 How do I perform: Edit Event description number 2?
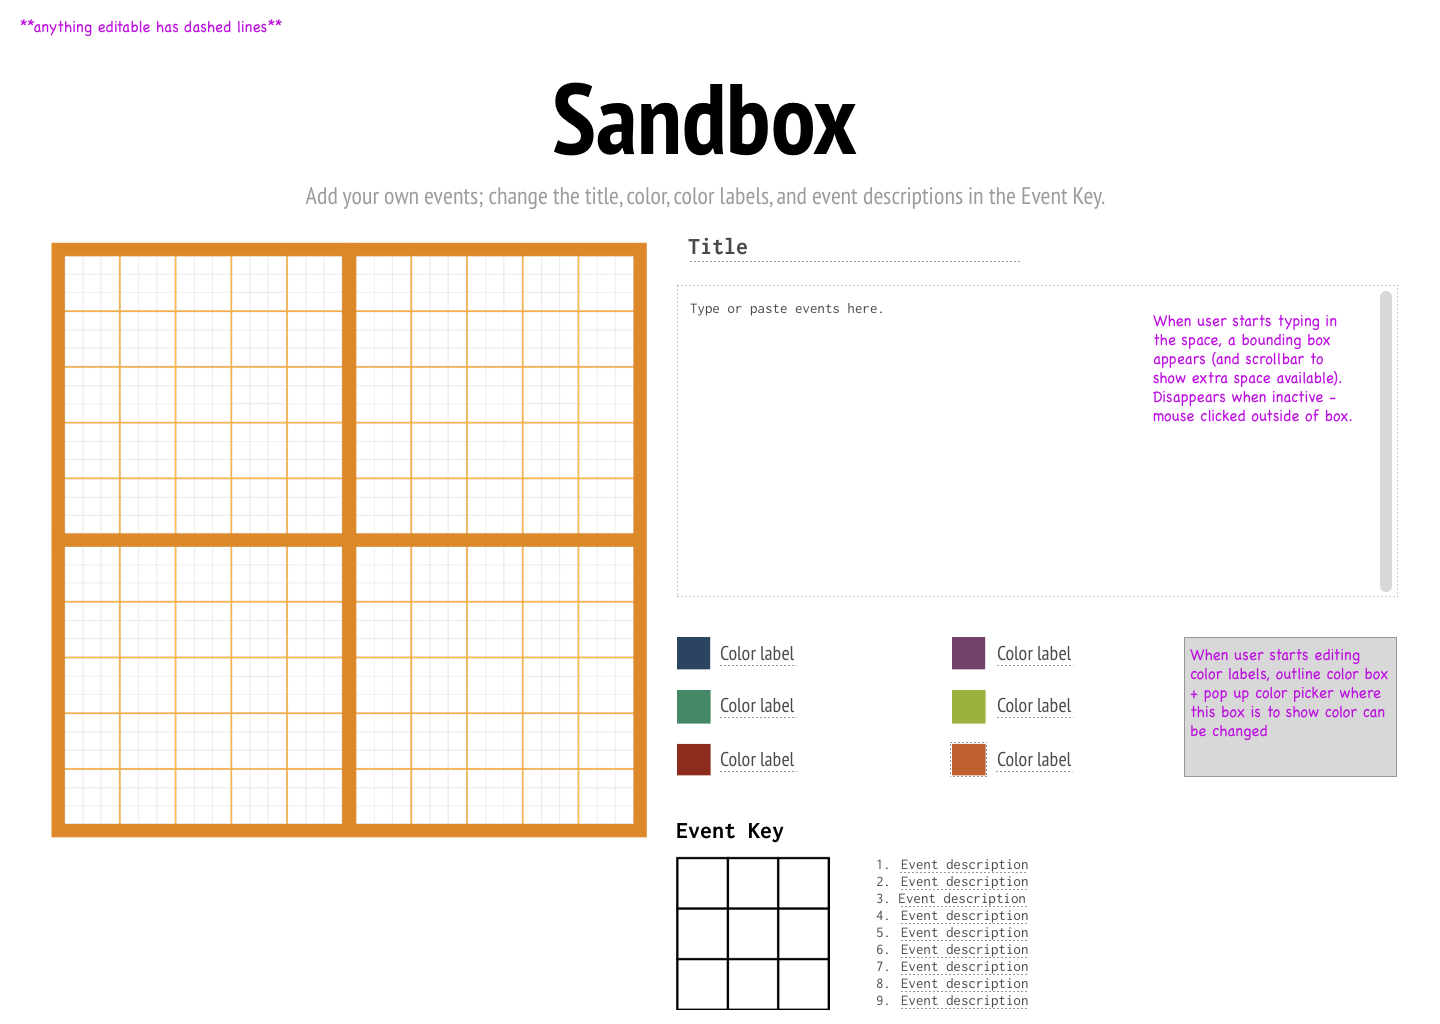tap(964, 882)
